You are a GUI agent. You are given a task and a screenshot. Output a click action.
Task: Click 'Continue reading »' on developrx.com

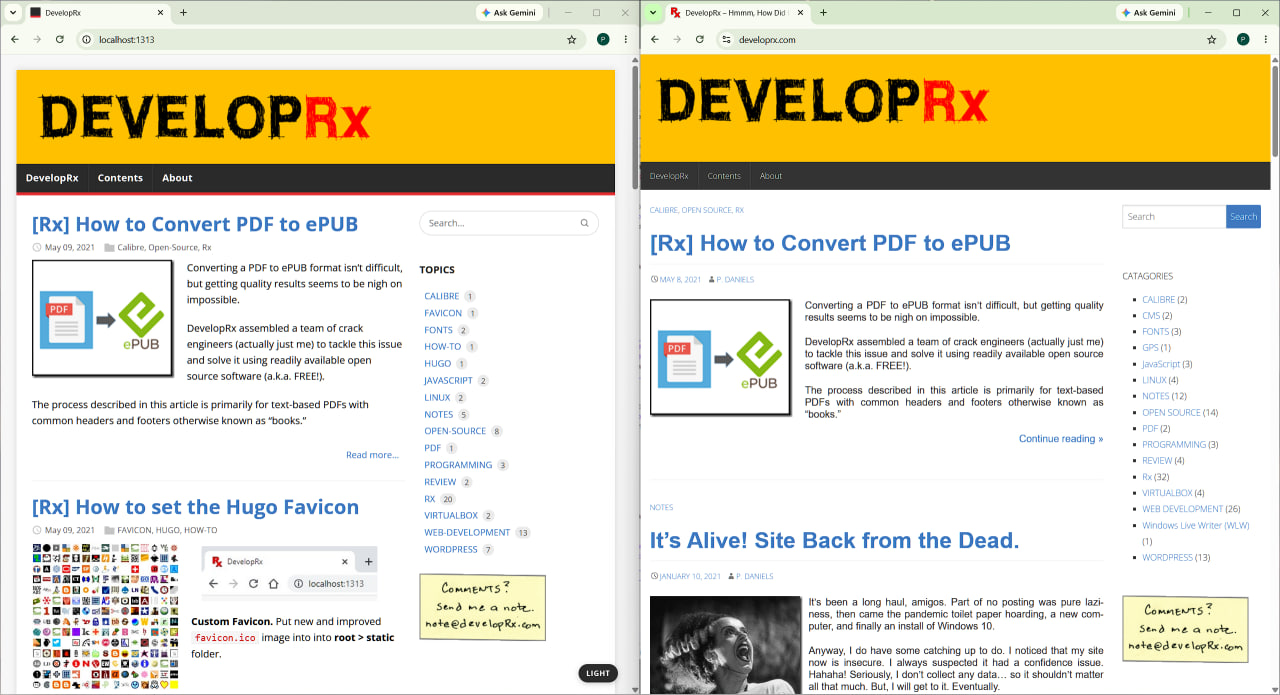coord(1061,439)
